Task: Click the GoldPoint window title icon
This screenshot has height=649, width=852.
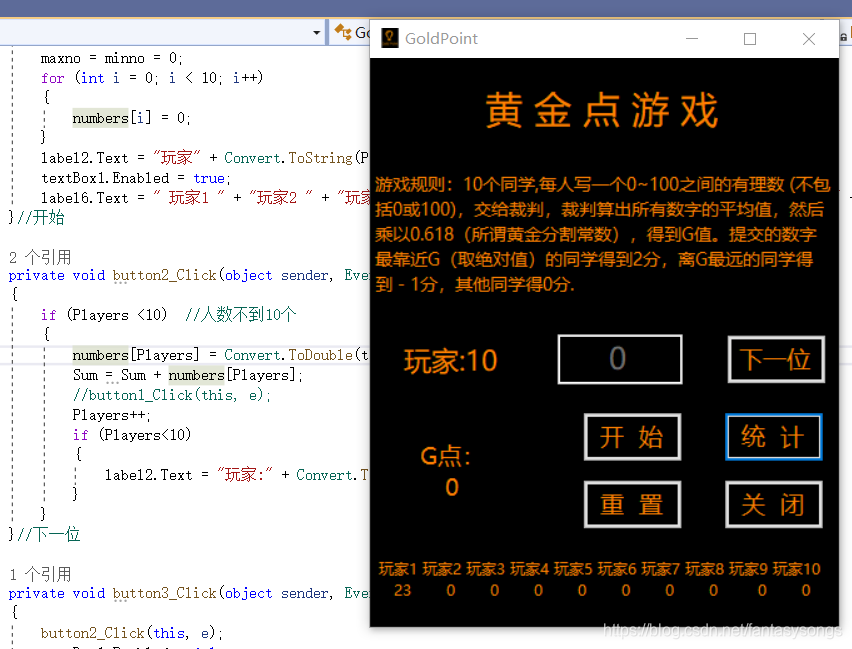Action: pyautogui.click(x=390, y=38)
